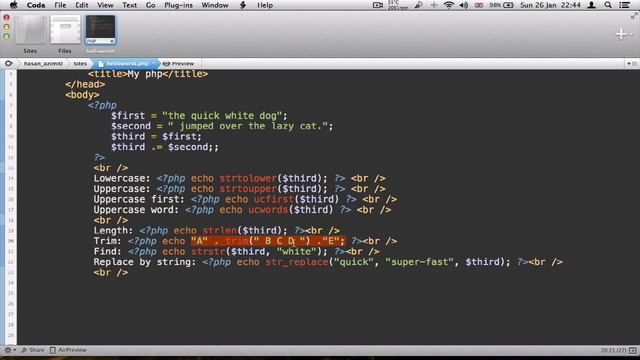Click line number 20 in the gutter

pyautogui.click(x=11, y=241)
